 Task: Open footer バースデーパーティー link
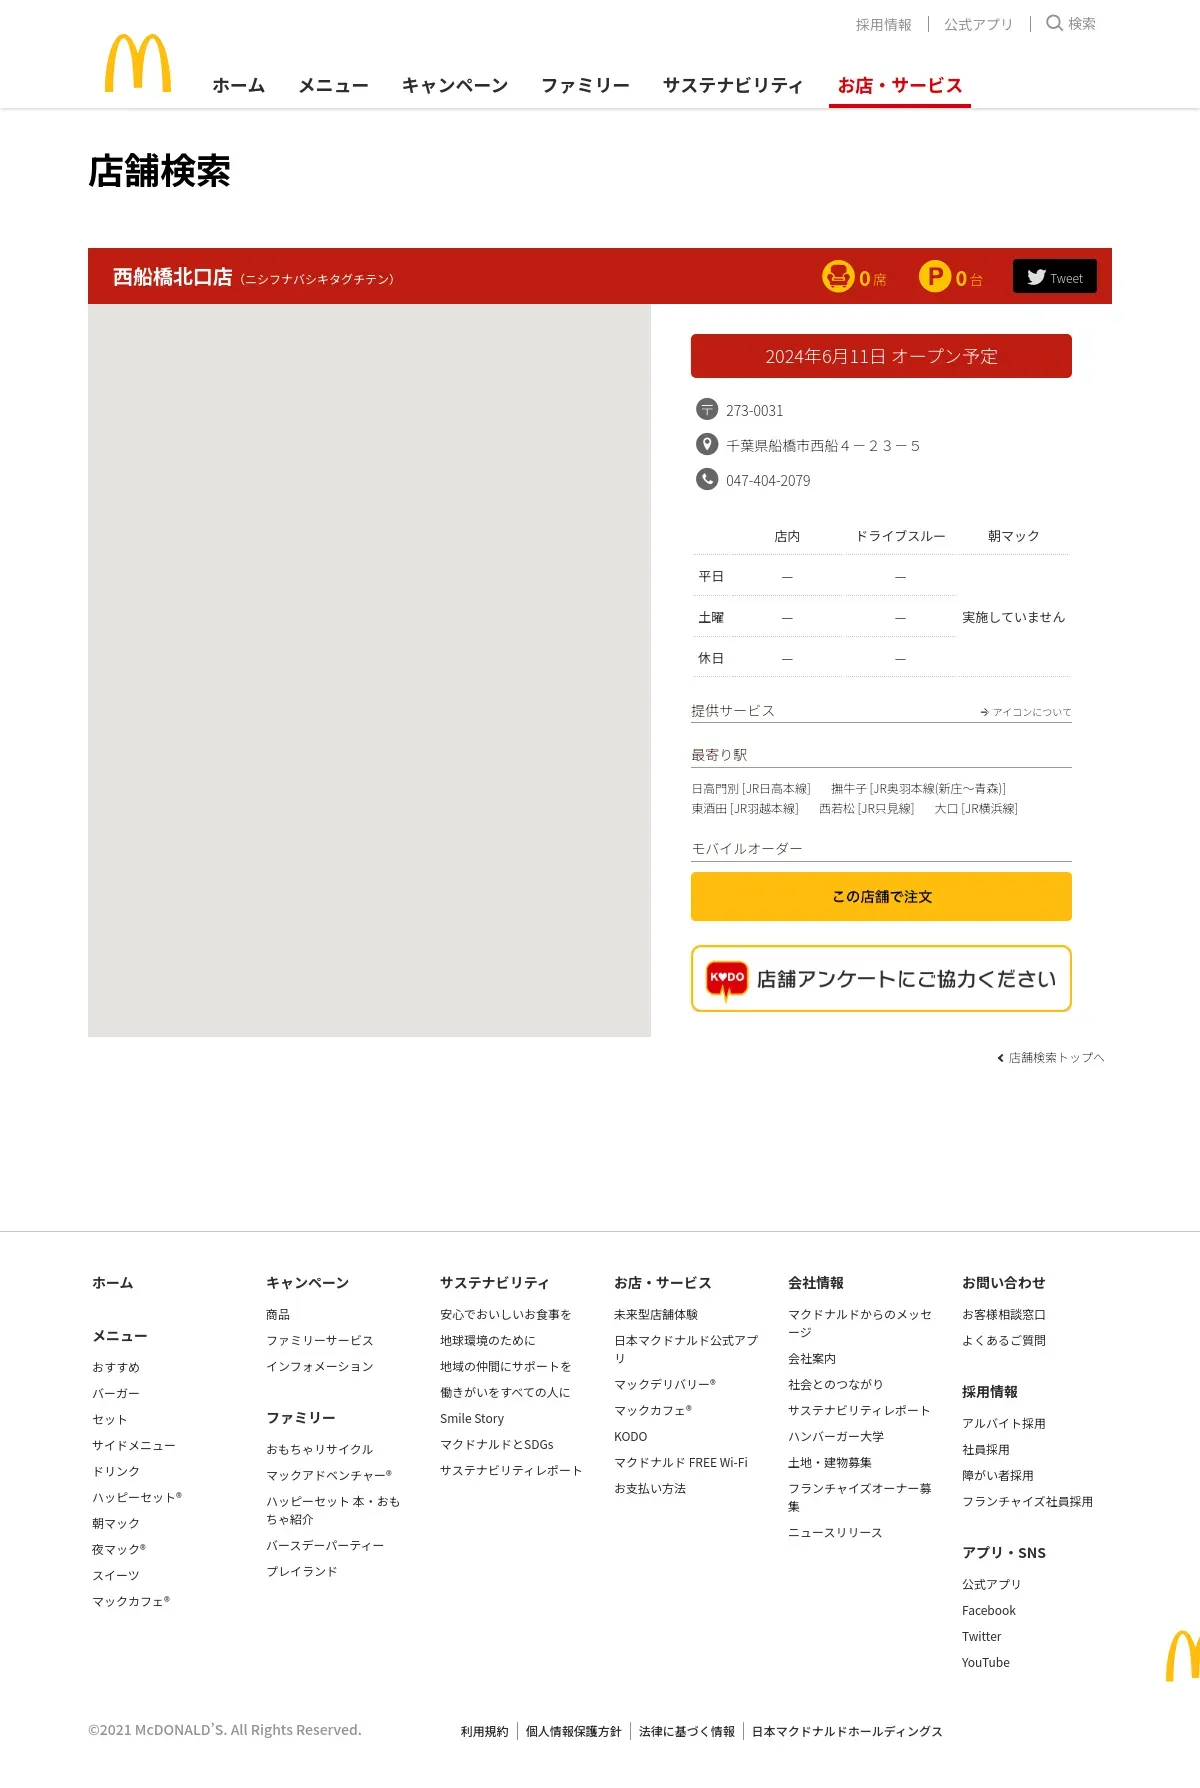point(325,1545)
